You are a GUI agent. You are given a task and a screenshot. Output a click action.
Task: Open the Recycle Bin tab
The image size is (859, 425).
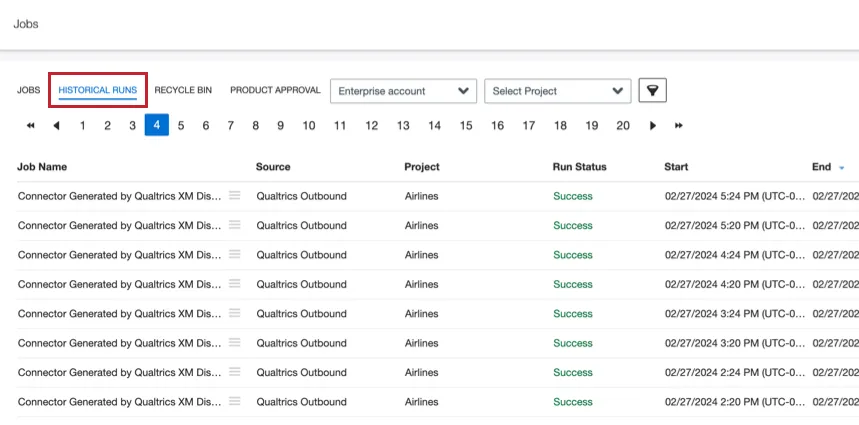pyautogui.click(x=183, y=90)
